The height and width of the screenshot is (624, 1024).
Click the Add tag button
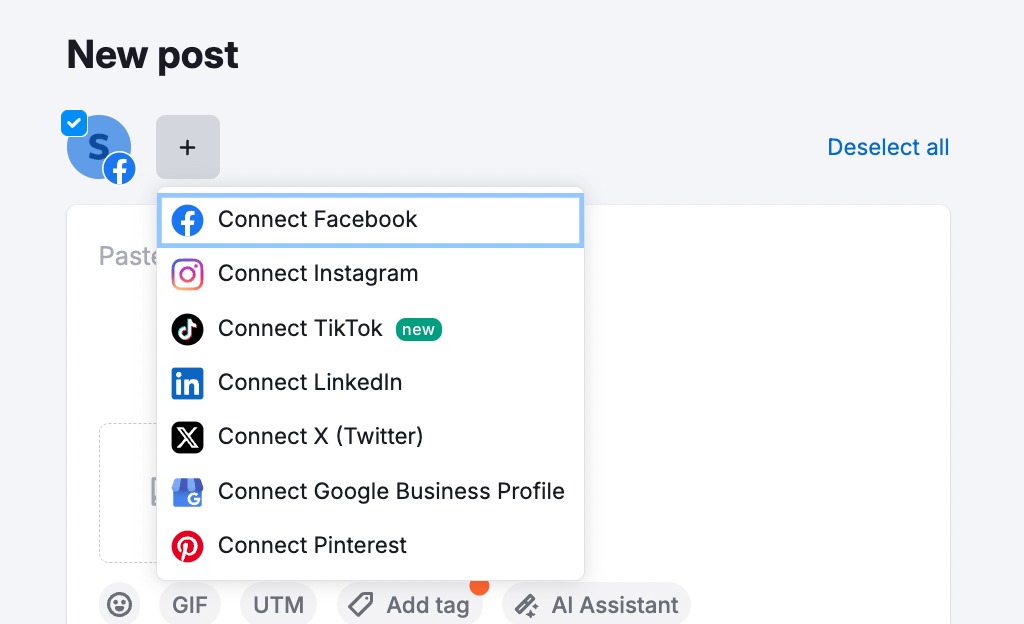coord(409,604)
